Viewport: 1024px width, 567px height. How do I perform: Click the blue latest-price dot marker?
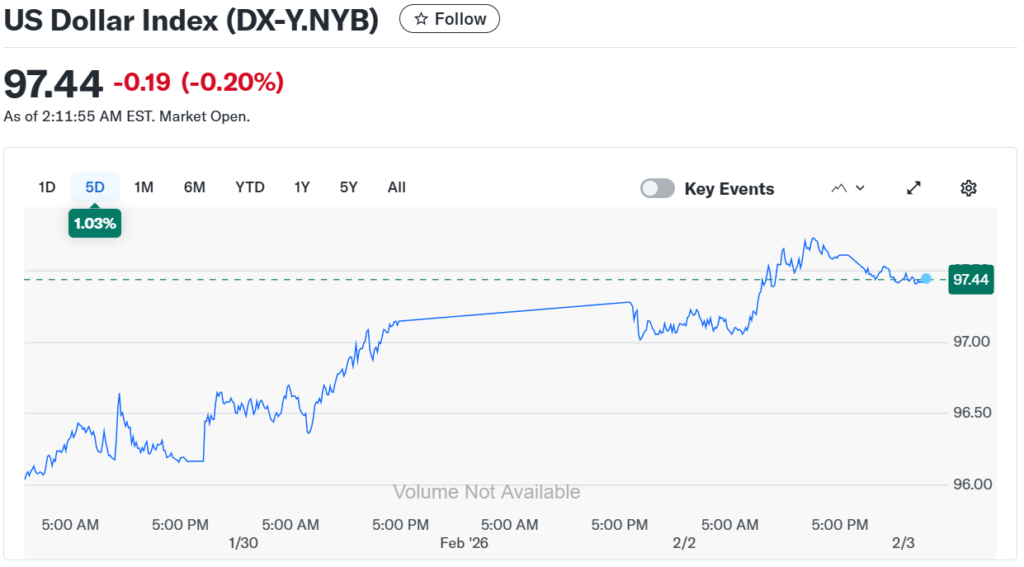927,279
